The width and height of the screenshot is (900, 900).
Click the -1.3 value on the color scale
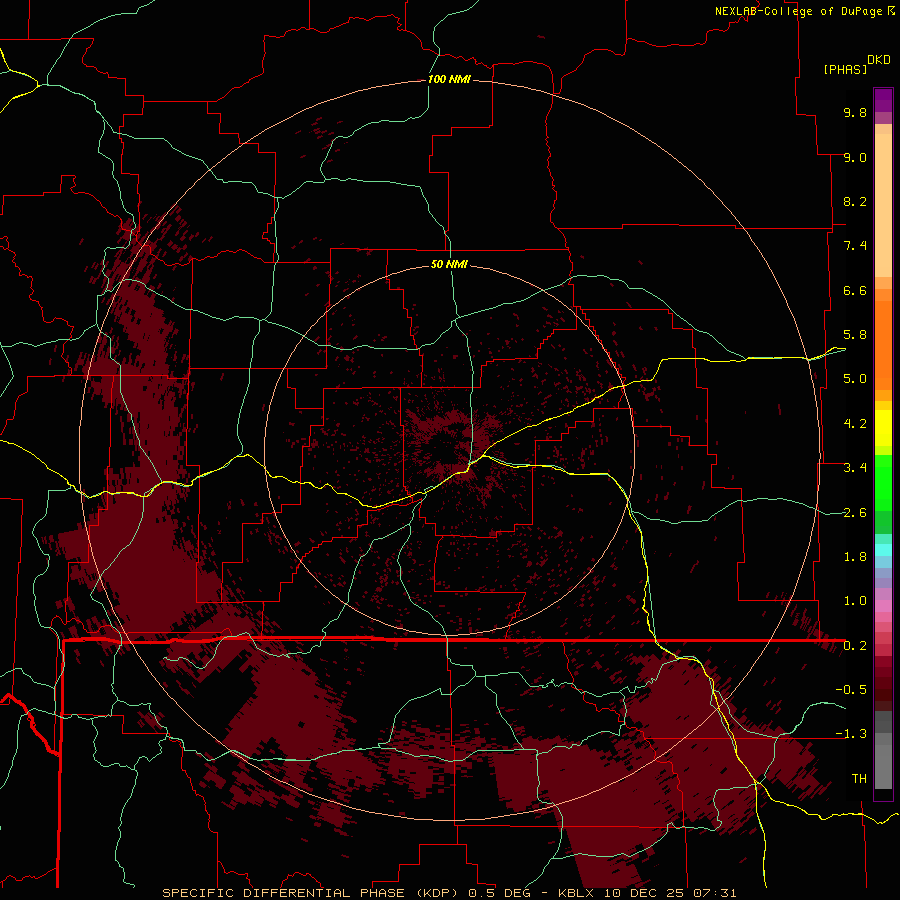851,734
